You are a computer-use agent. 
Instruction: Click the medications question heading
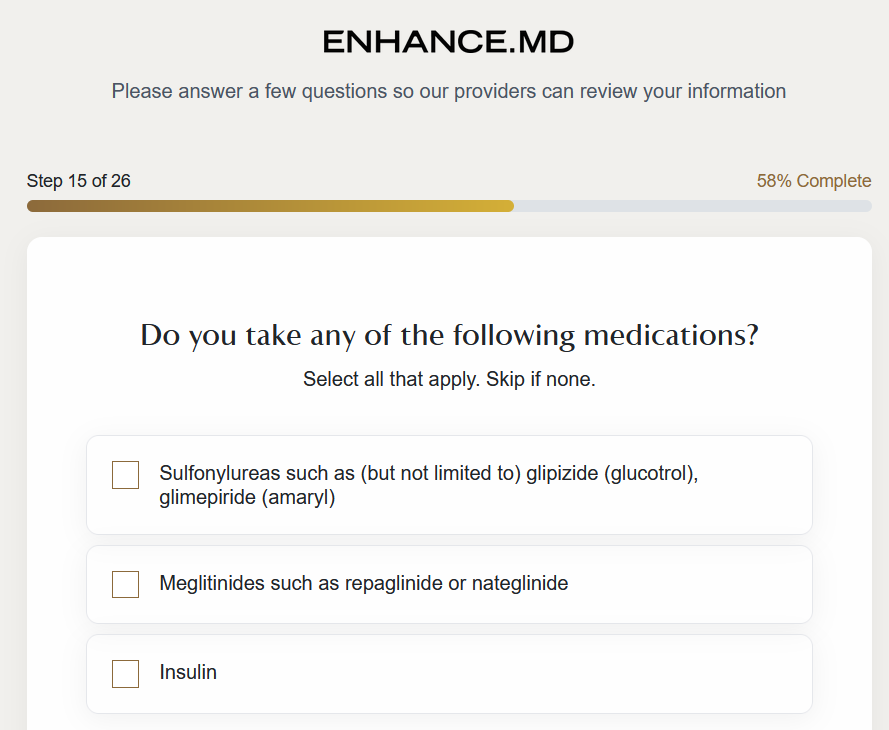coord(449,335)
